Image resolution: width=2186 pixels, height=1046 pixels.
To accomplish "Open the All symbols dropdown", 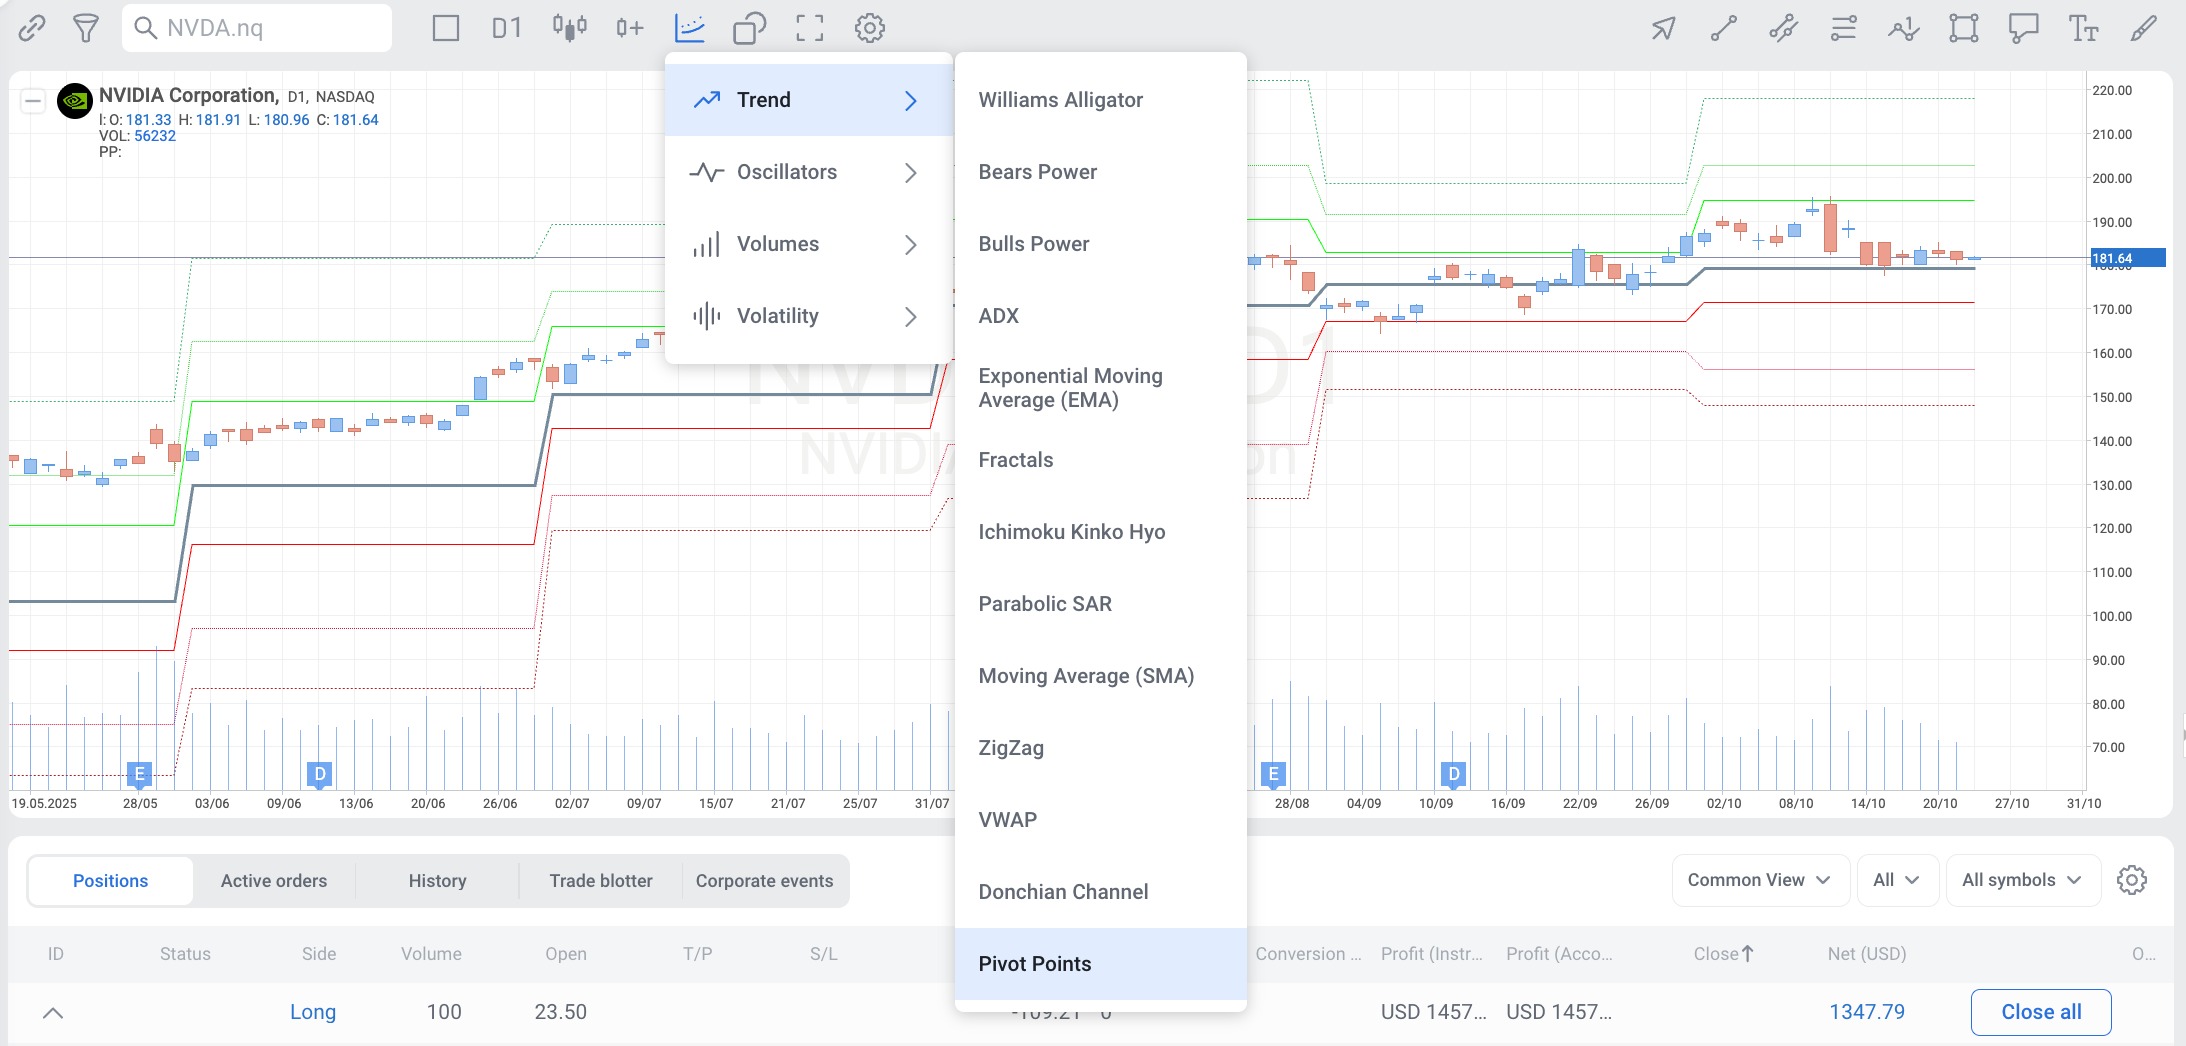I will point(2021,880).
